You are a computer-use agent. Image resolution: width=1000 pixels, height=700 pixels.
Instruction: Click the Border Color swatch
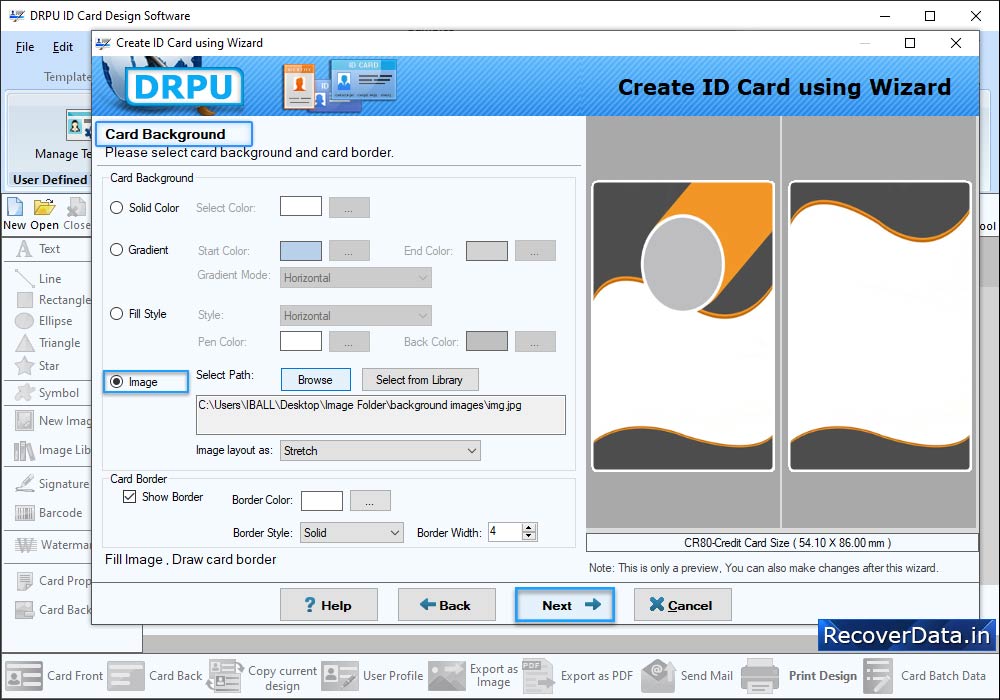click(321, 501)
